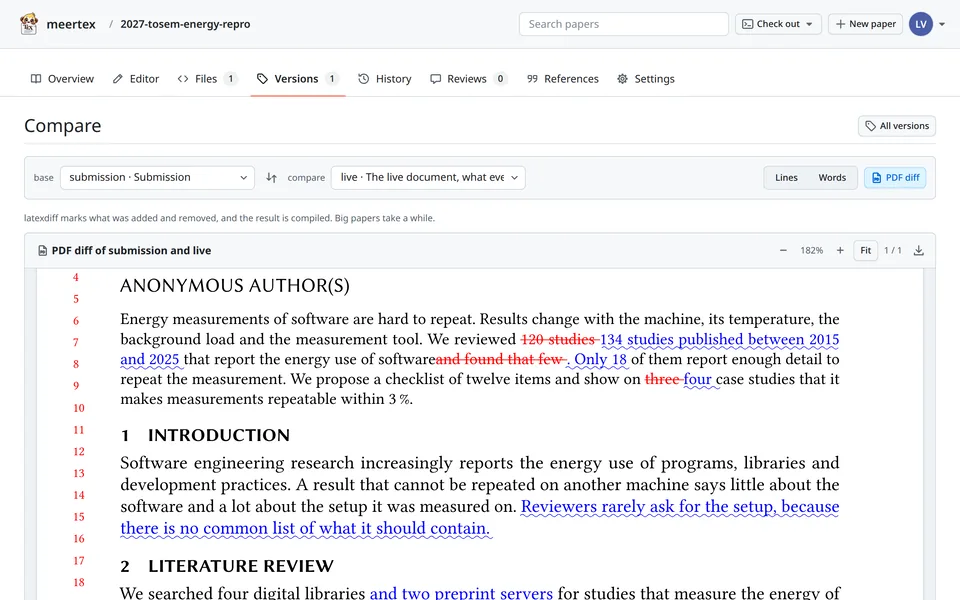Go to the References tab

(563, 78)
